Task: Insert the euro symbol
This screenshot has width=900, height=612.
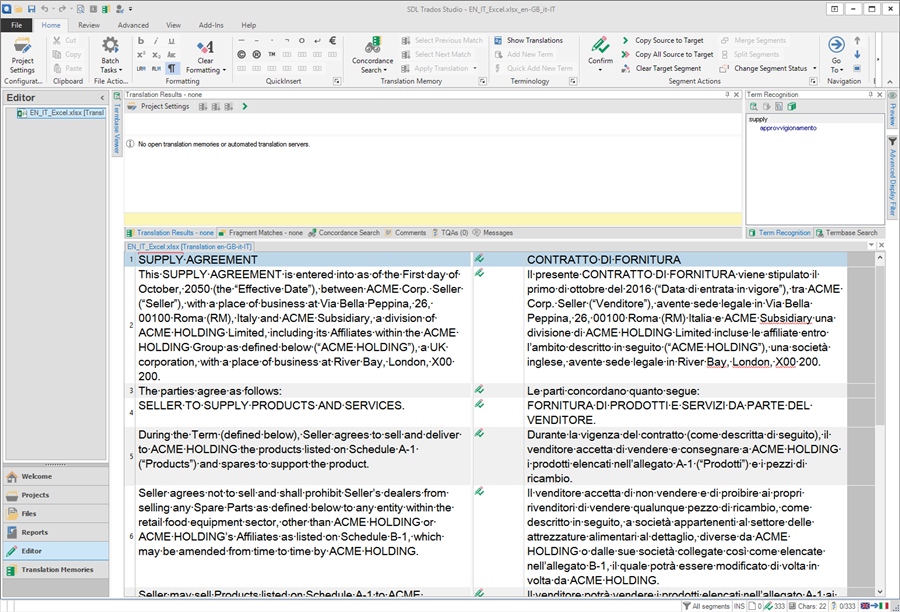Action: tap(332, 41)
